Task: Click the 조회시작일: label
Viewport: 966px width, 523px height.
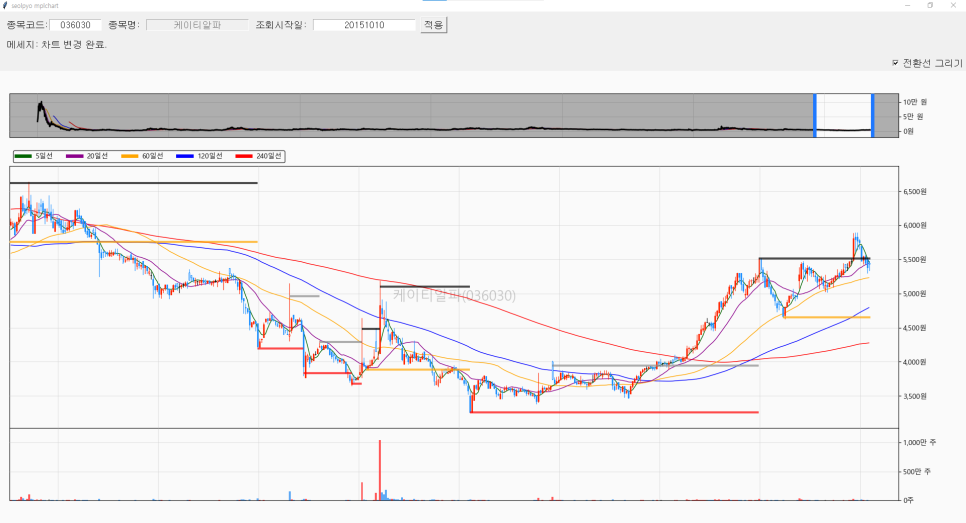Action: [281, 25]
